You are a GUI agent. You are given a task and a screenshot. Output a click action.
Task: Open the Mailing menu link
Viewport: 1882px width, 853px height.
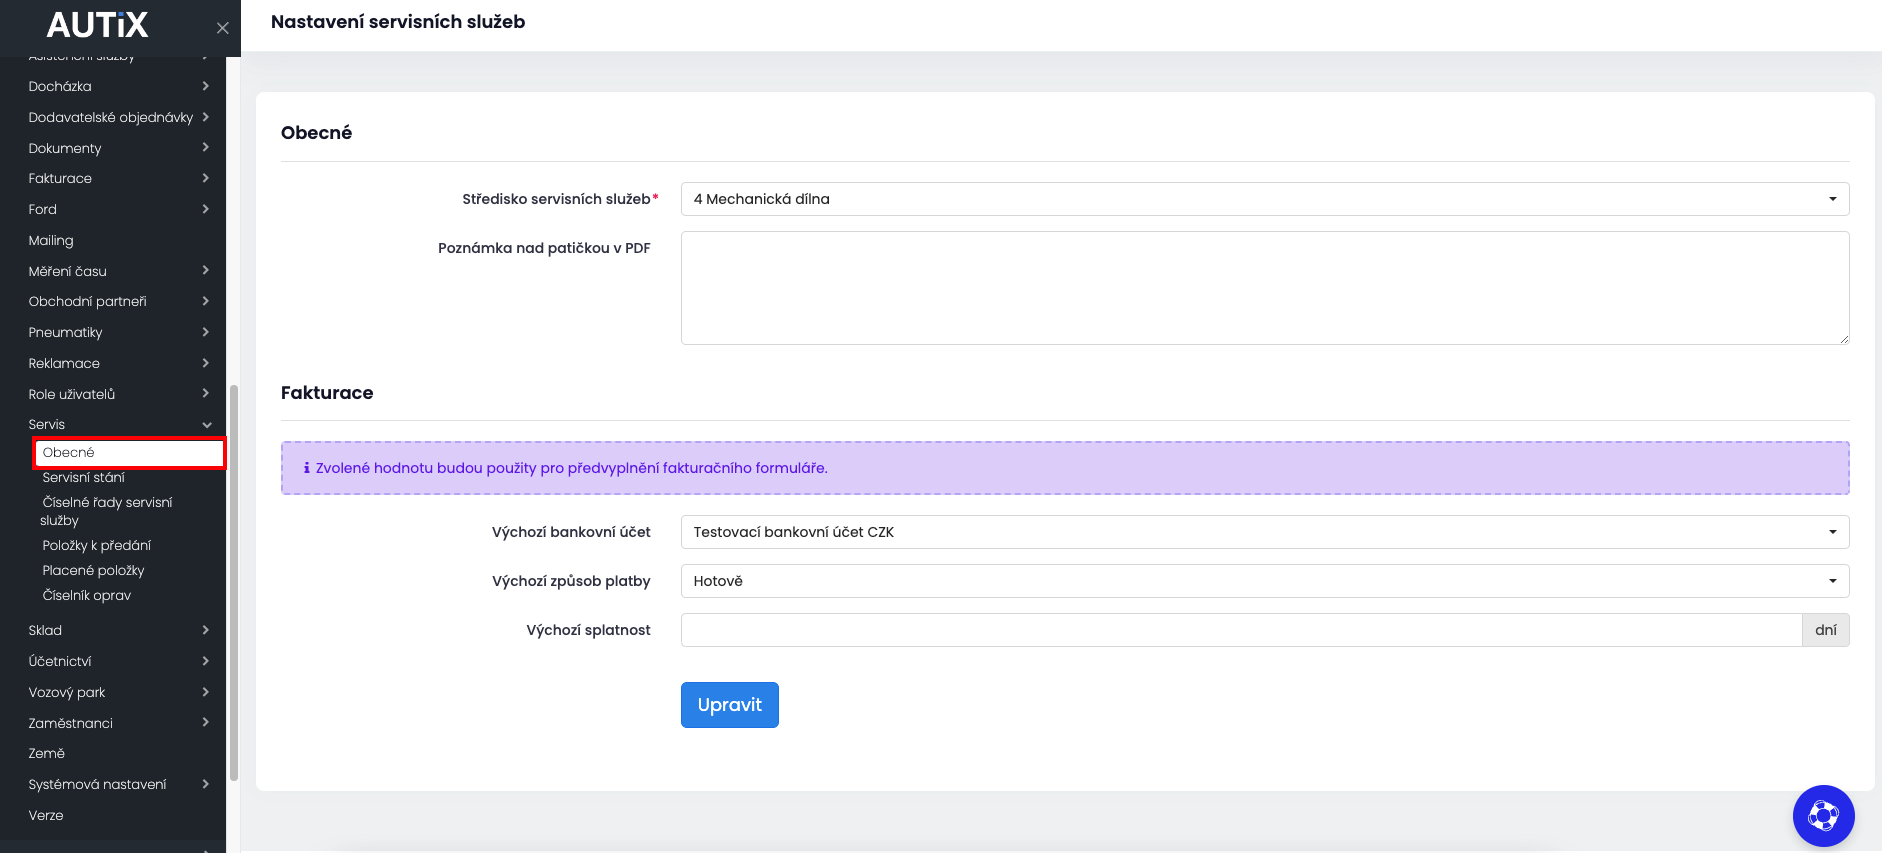51,241
